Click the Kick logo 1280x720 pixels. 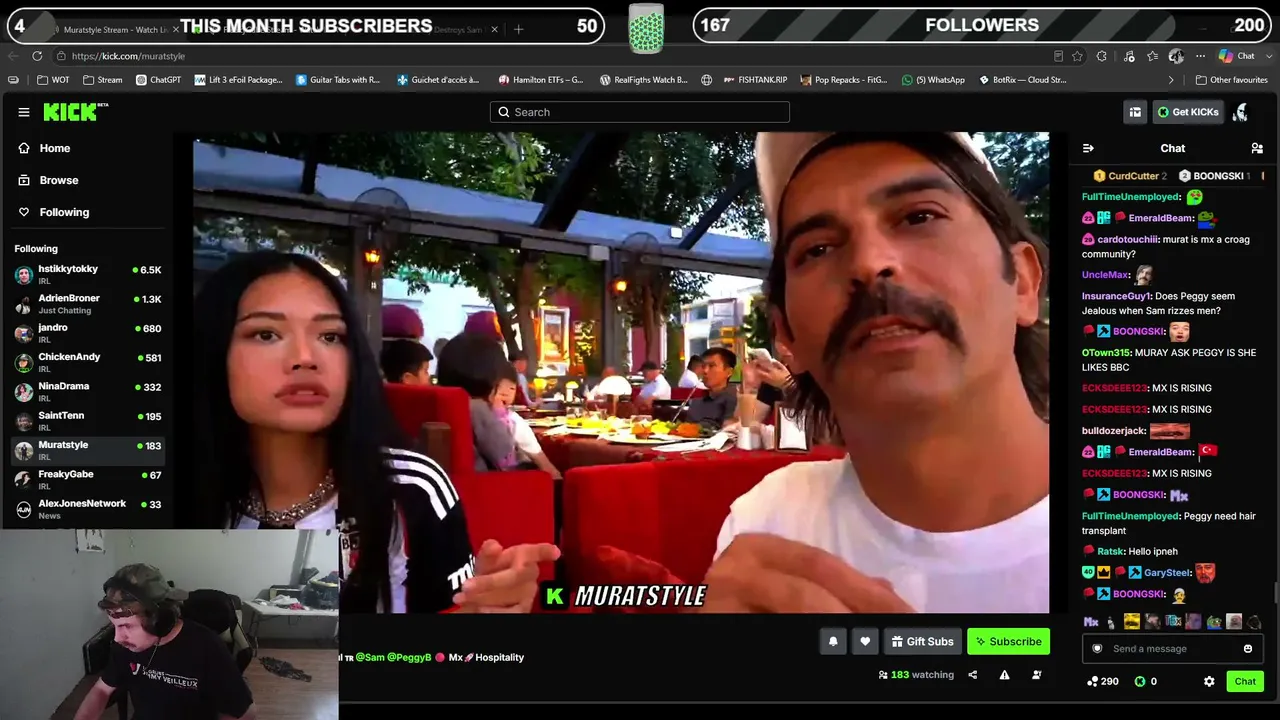[75, 112]
